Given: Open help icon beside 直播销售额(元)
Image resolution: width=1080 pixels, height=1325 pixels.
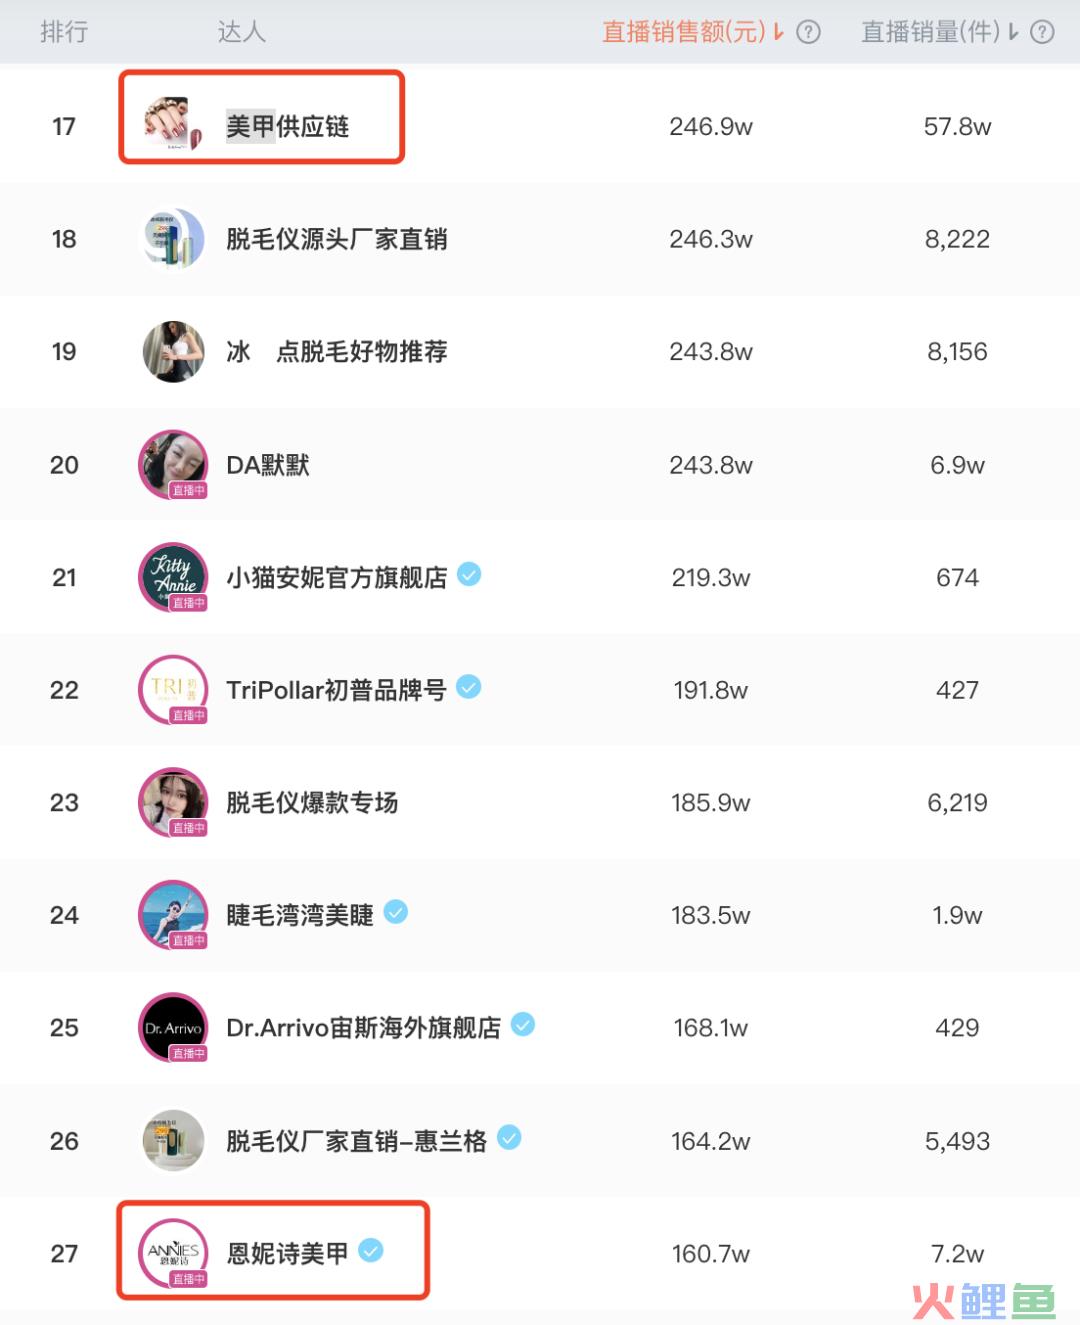Looking at the screenshot, I should point(808,32).
